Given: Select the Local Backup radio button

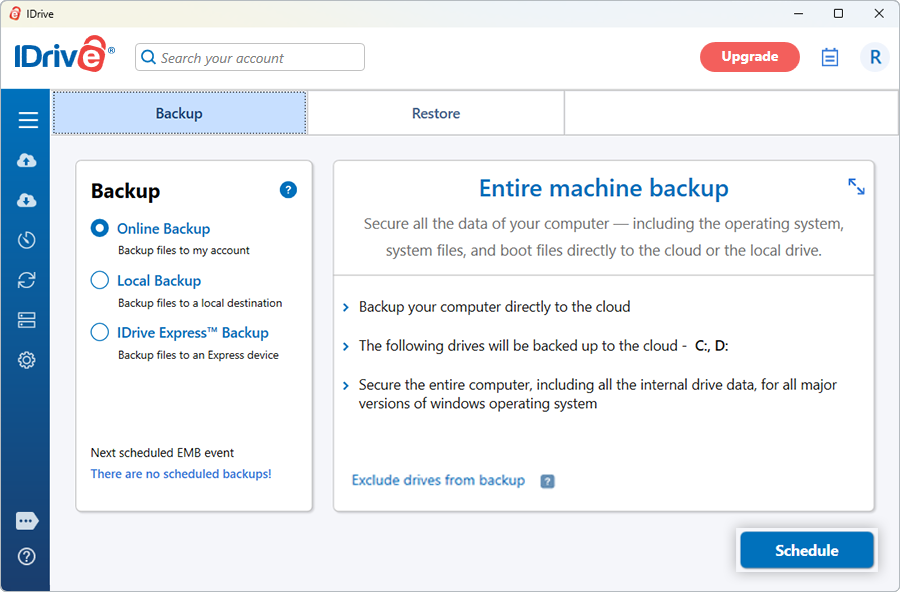Looking at the screenshot, I should point(99,280).
